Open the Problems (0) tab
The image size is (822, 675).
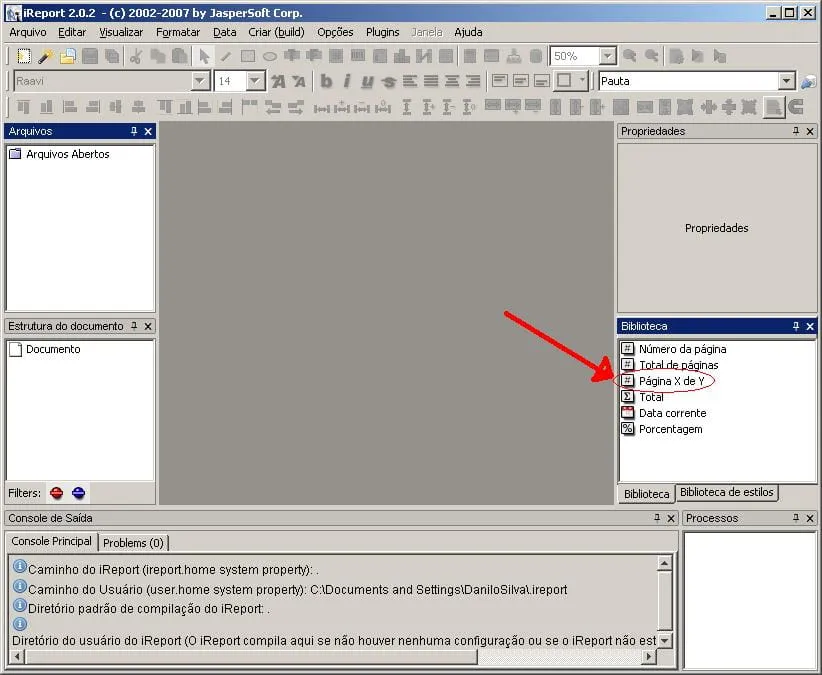pyautogui.click(x=133, y=542)
